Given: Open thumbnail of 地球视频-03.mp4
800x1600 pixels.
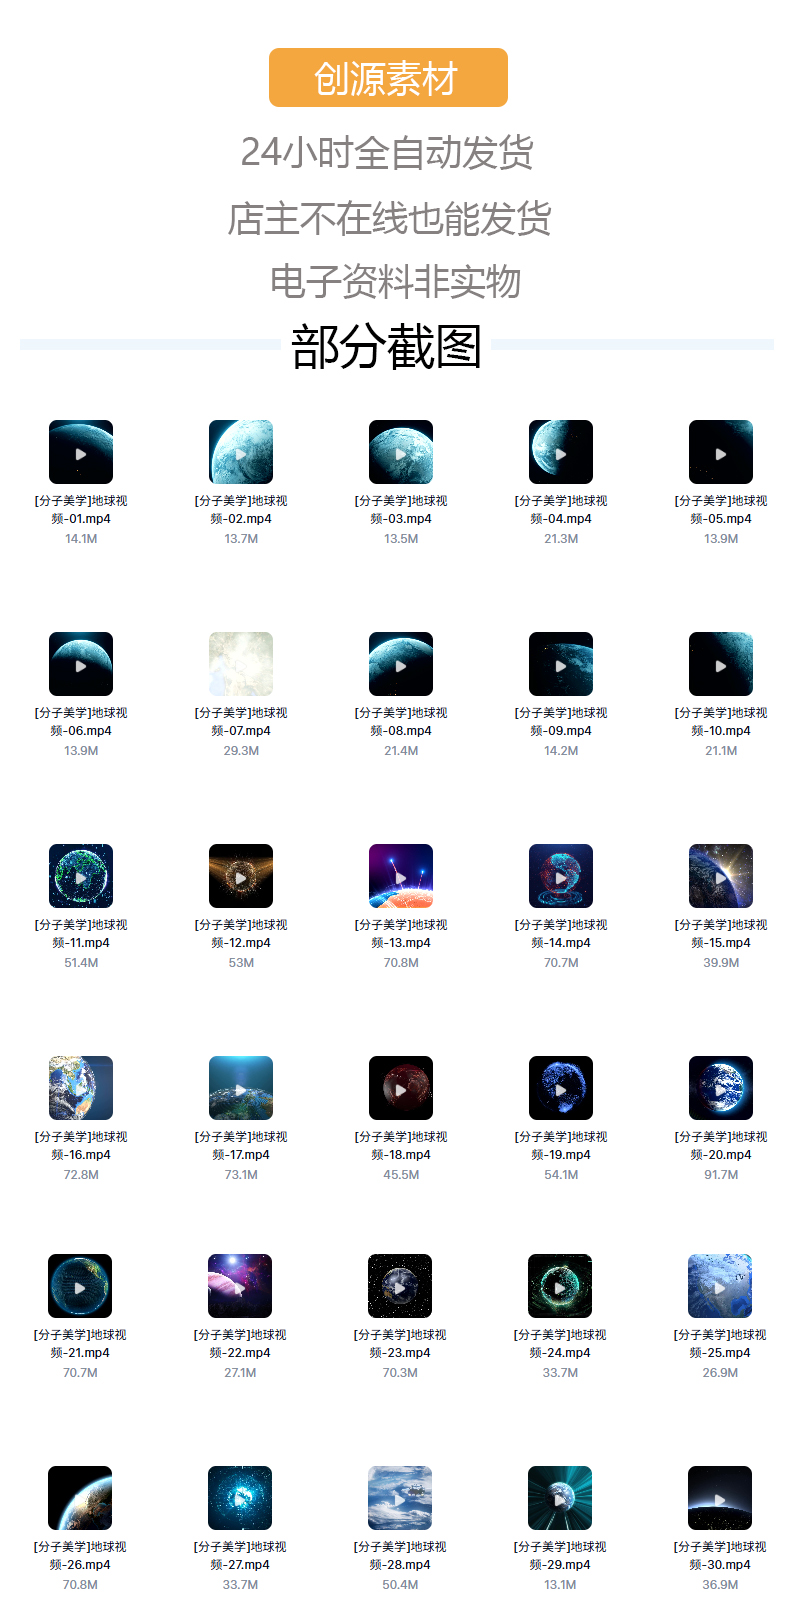Looking at the screenshot, I should point(401,452).
